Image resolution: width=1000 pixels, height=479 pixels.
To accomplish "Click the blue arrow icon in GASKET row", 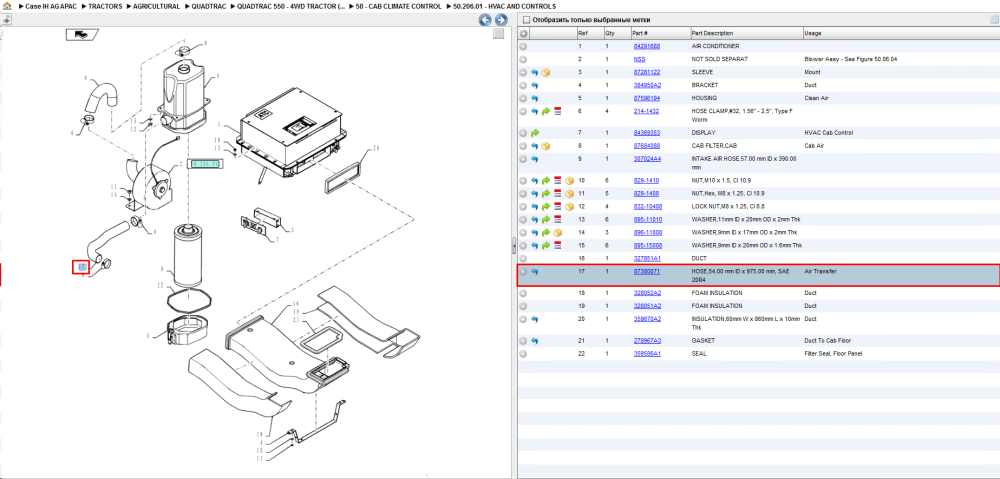I will tap(534, 341).
